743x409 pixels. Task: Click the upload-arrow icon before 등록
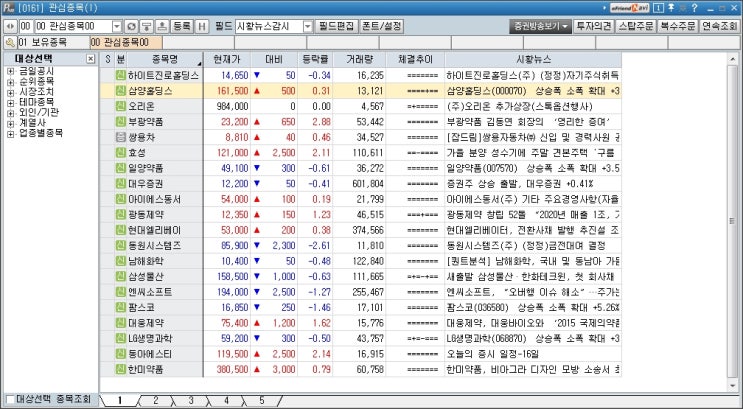[162, 26]
